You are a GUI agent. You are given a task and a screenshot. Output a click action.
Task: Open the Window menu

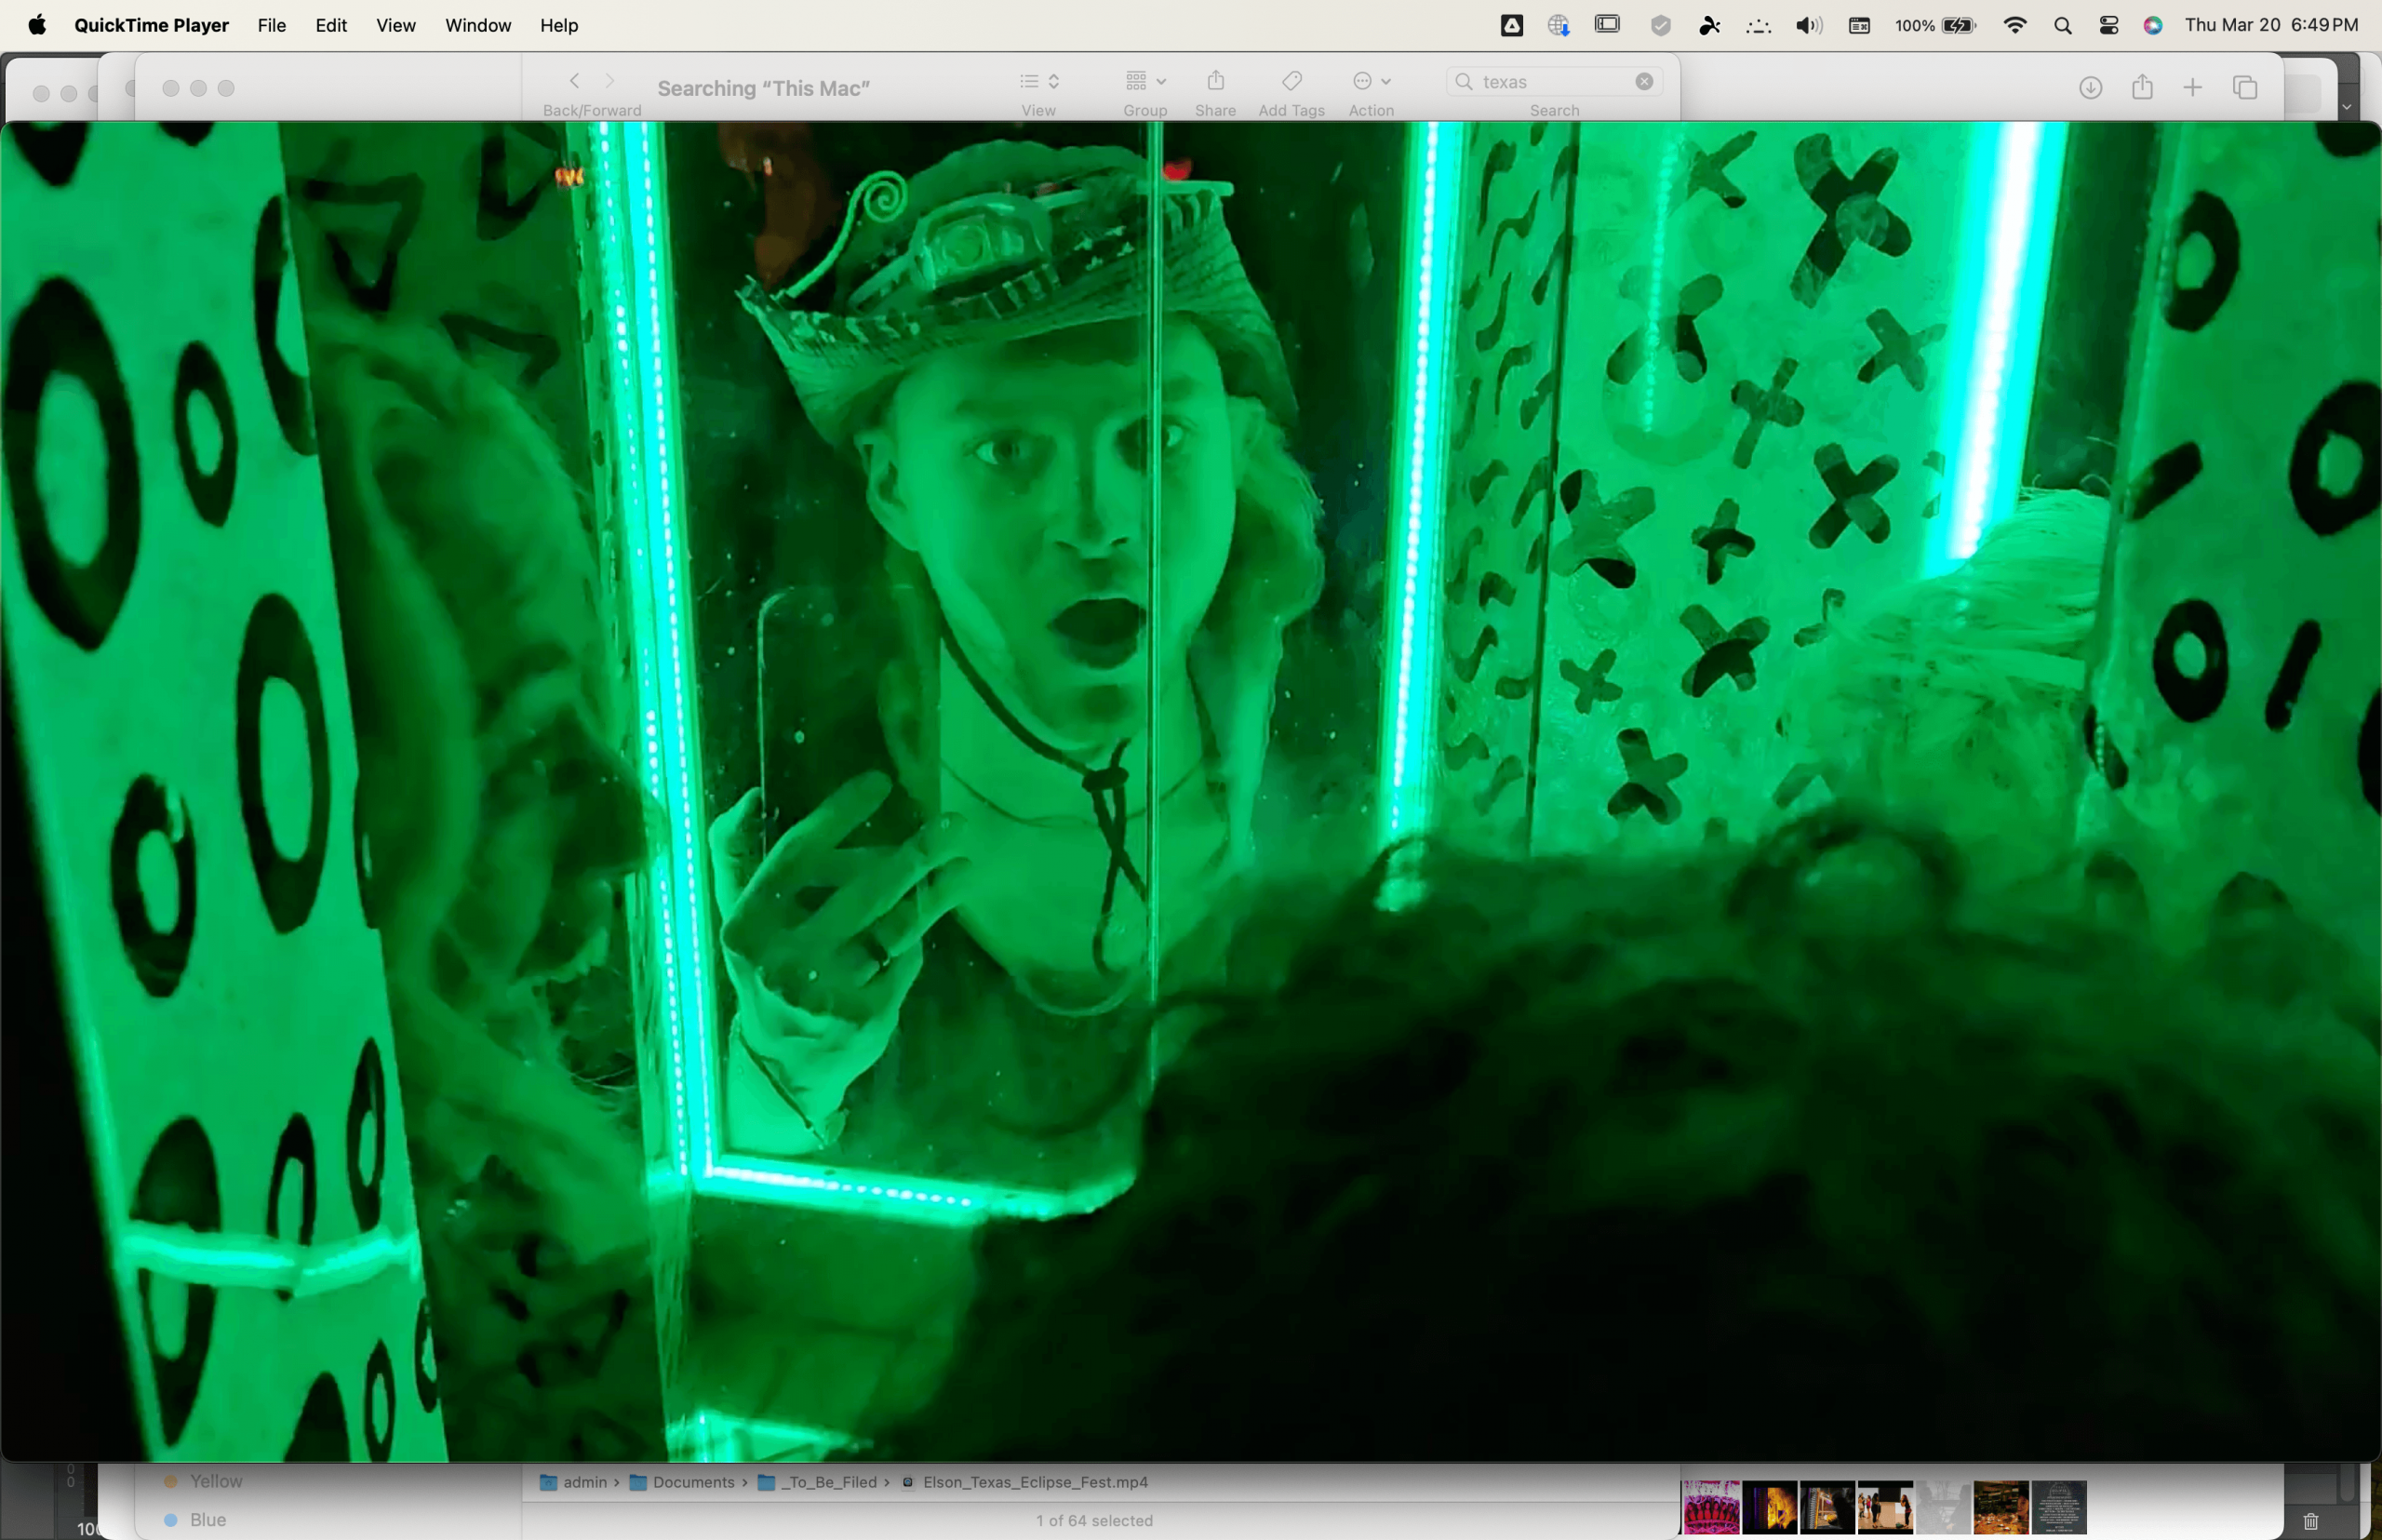(477, 26)
